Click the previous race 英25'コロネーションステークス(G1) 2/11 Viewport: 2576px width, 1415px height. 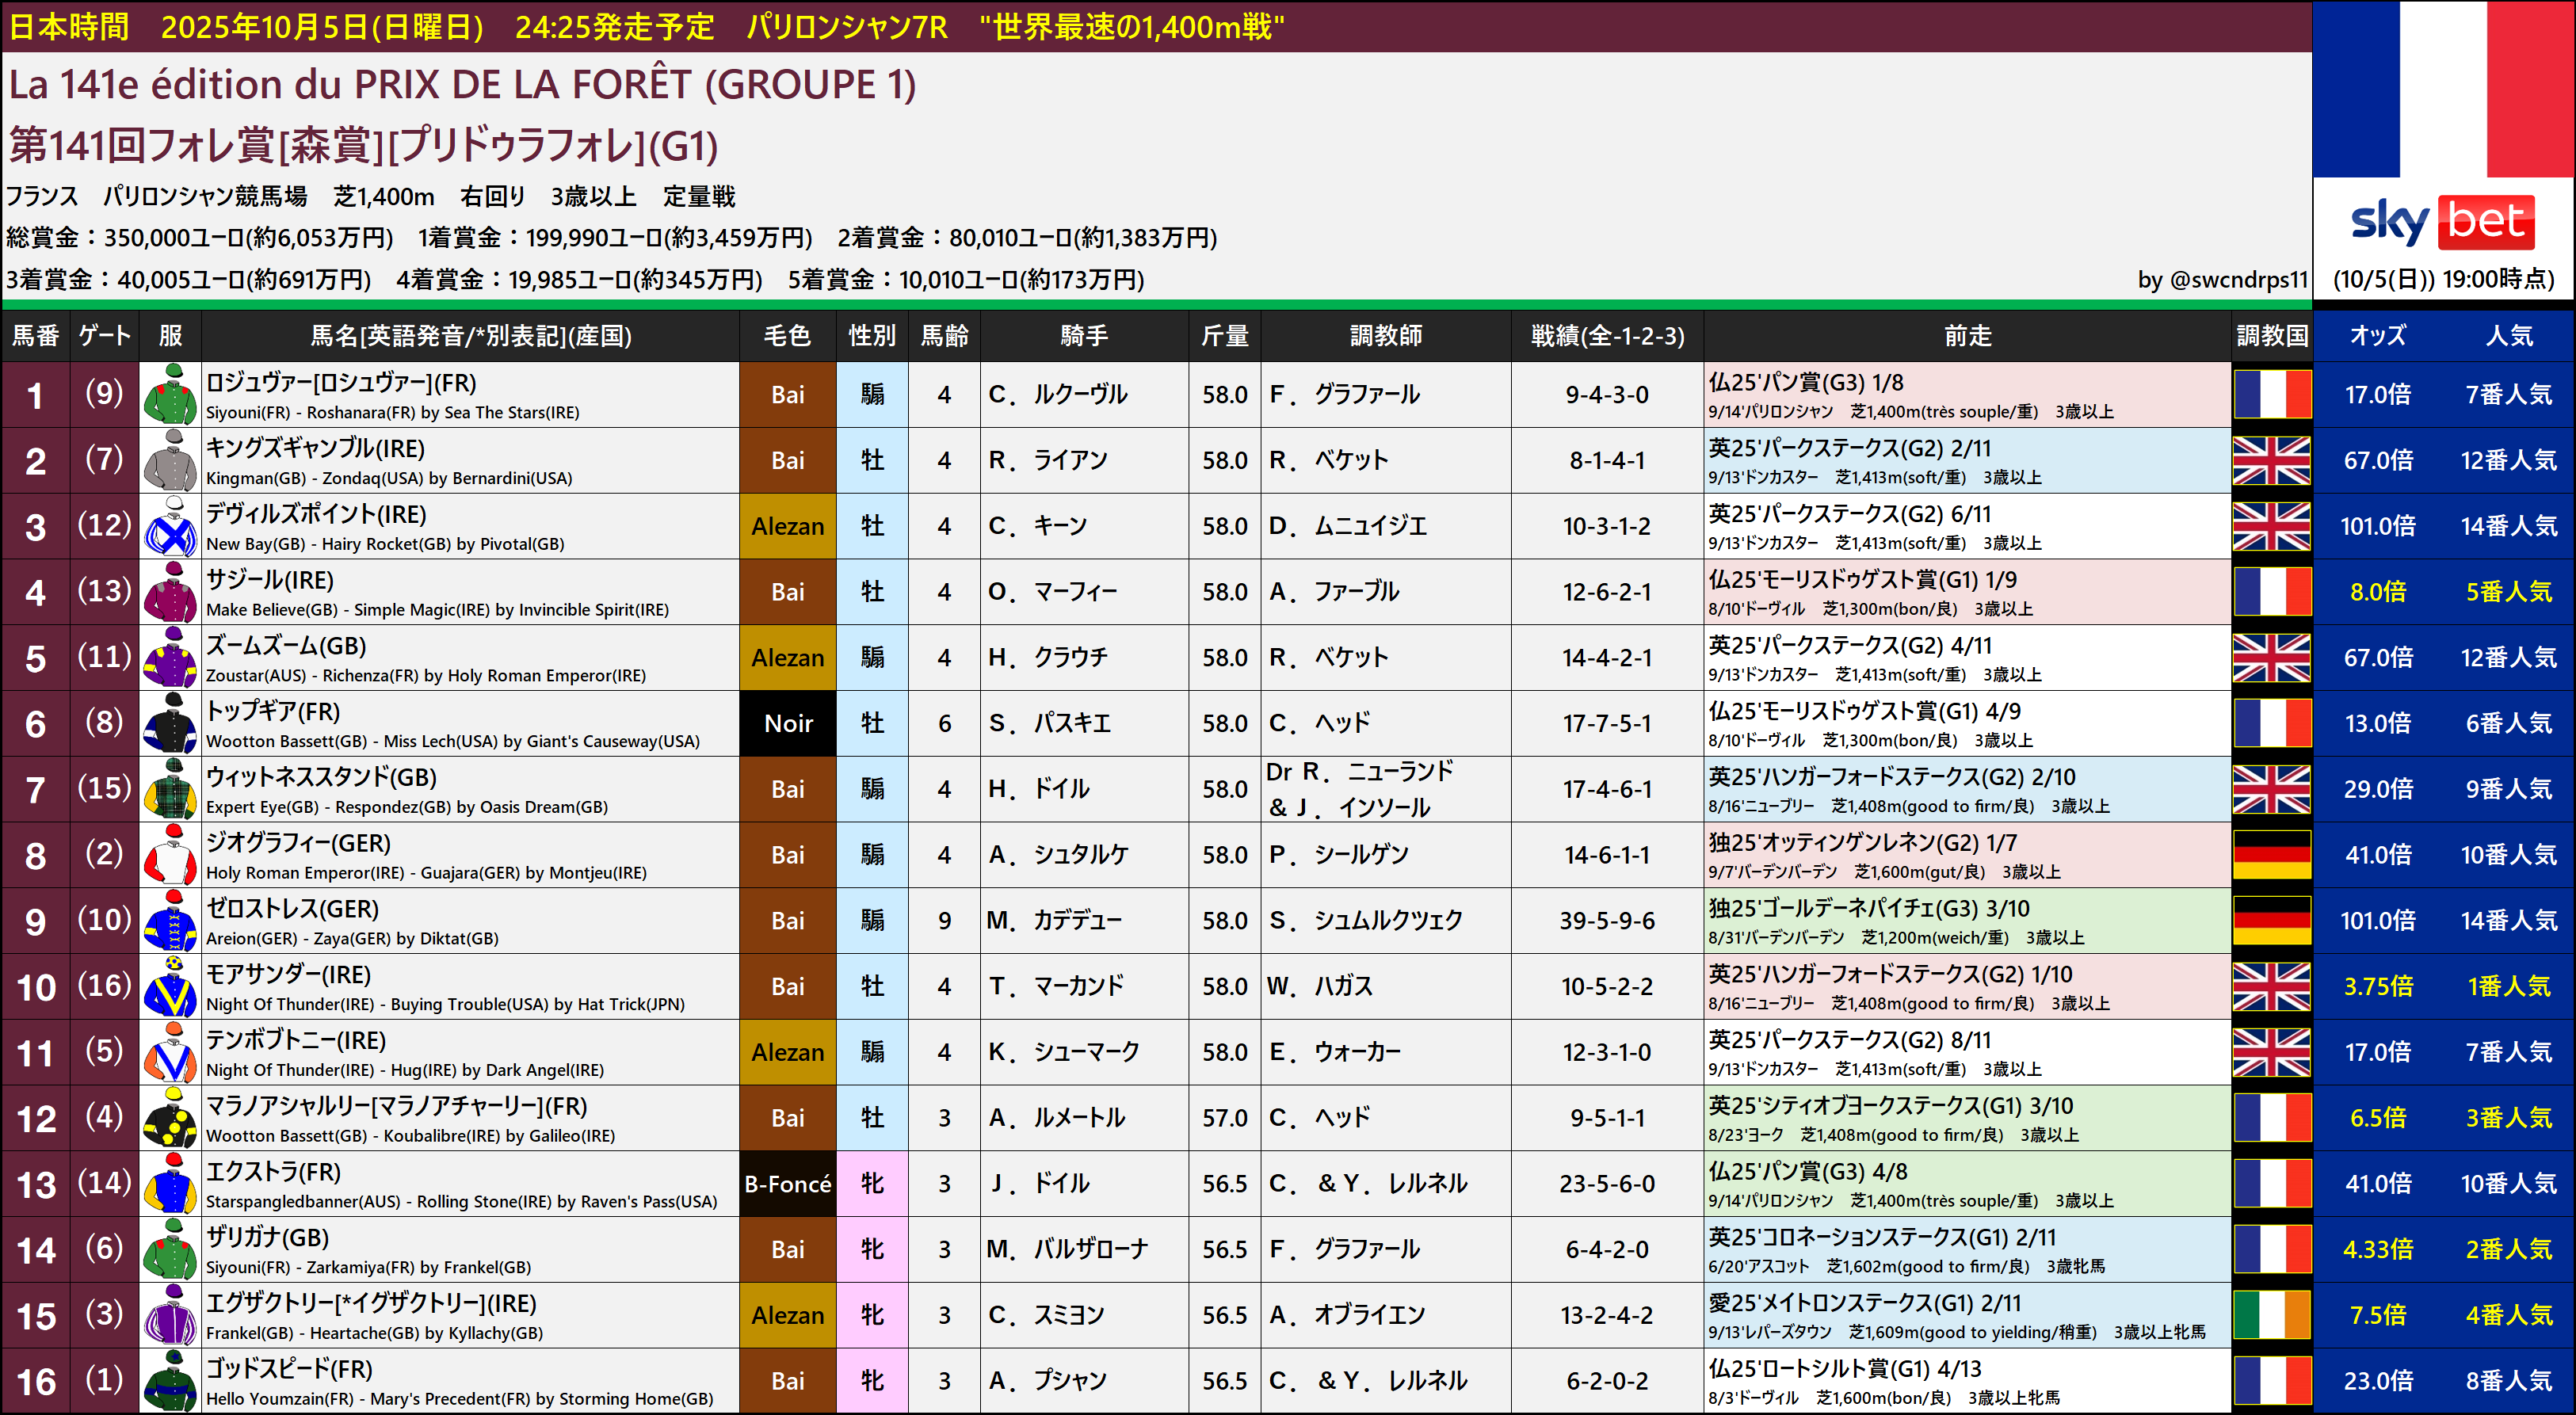coord(1881,1237)
